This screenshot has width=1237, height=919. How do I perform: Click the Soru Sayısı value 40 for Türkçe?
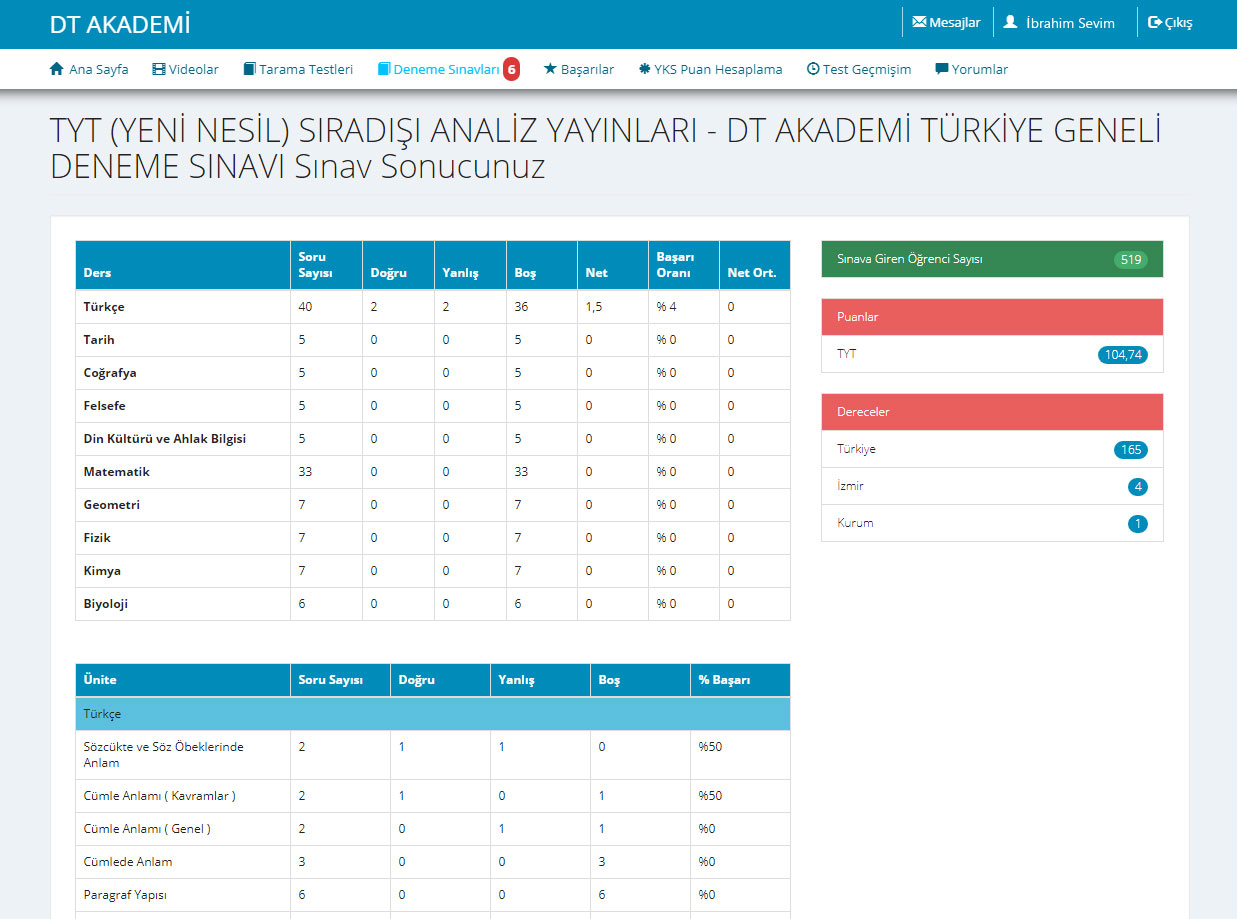coord(306,307)
